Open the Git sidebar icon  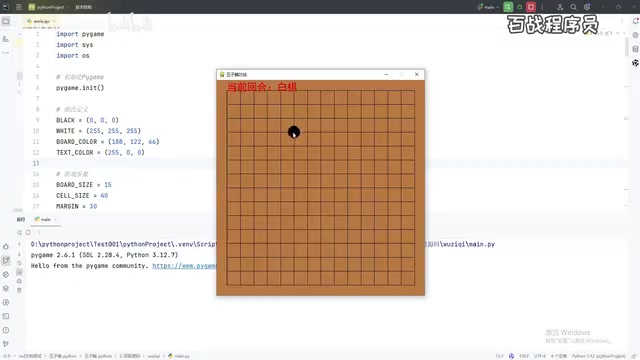tap(6, 344)
